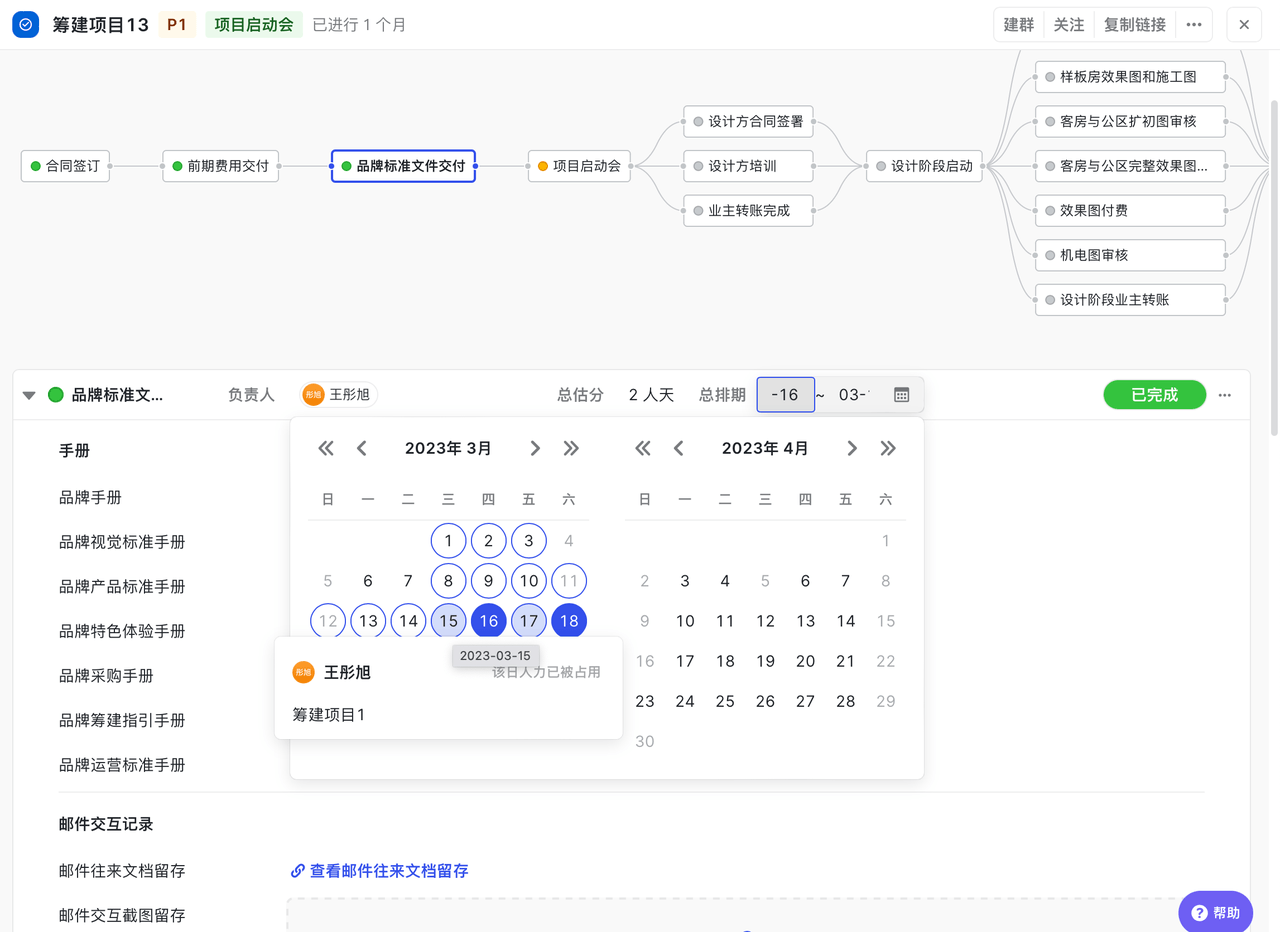Image resolution: width=1280 pixels, height=932 pixels.
Task: Go to previous month in April calendar
Action: pyautogui.click(x=679, y=448)
